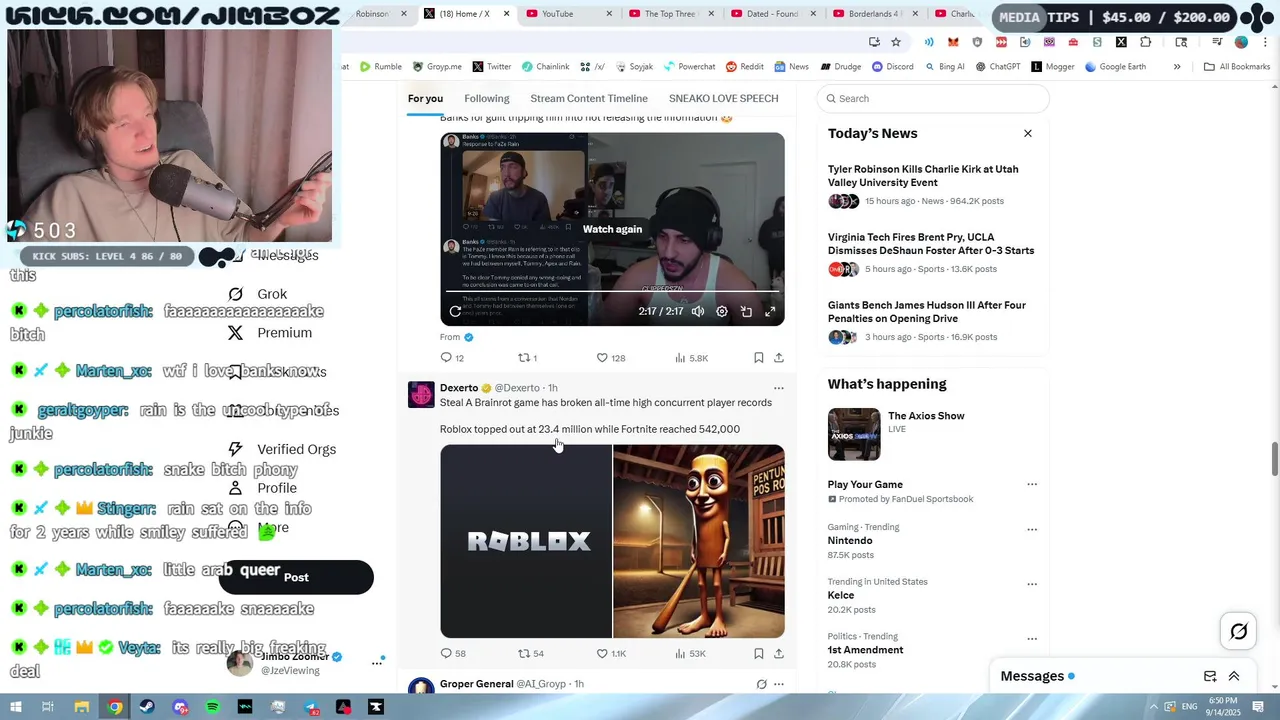Image resolution: width=1280 pixels, height=720 pixels.
Task: Open more options for Nintendo trend
Action: click(x=1032, y=529)
